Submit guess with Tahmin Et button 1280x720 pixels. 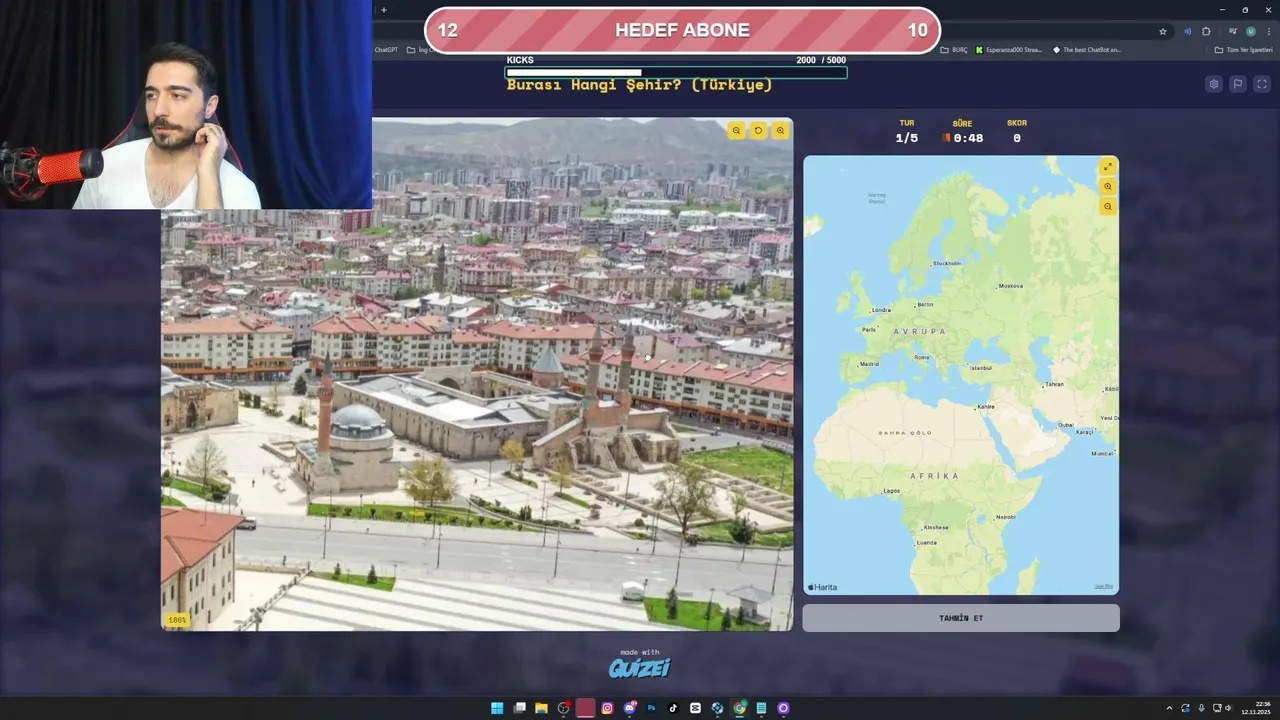(961, 618)
